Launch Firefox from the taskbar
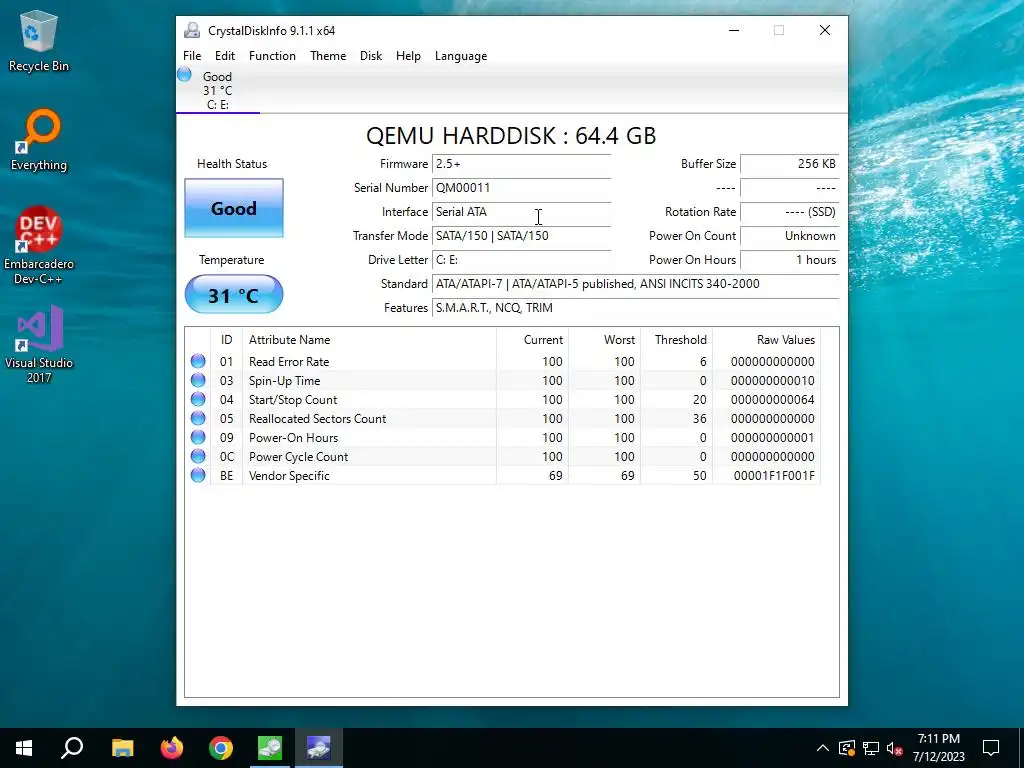This screenshot has width=1024, height=768. [x=172, y=748]
